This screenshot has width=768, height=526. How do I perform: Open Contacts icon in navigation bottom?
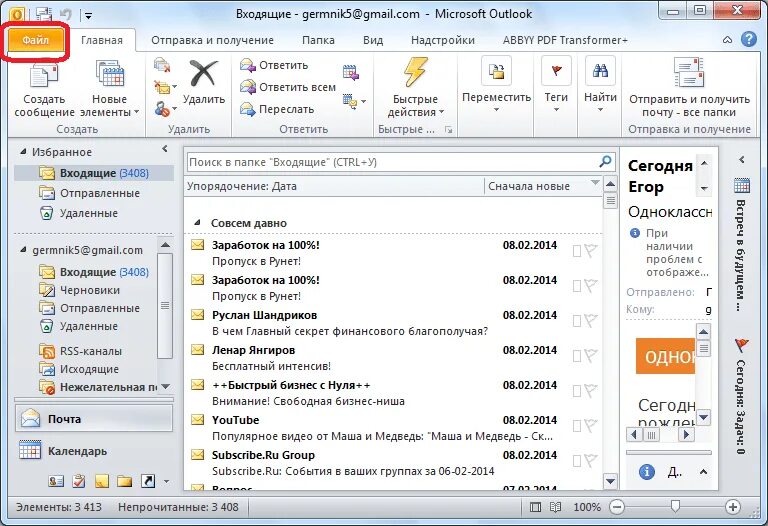[x=56, y=481]
